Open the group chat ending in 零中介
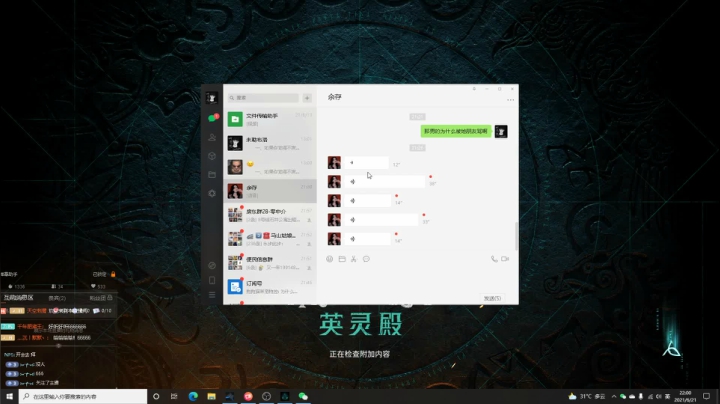 (270, 215)
